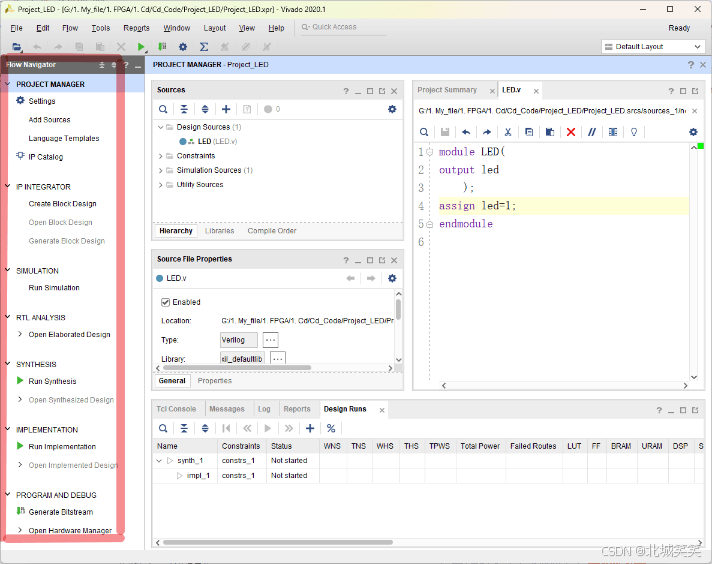
Task: Click plus icon to create runs
Action: click(x=310, y=428)
